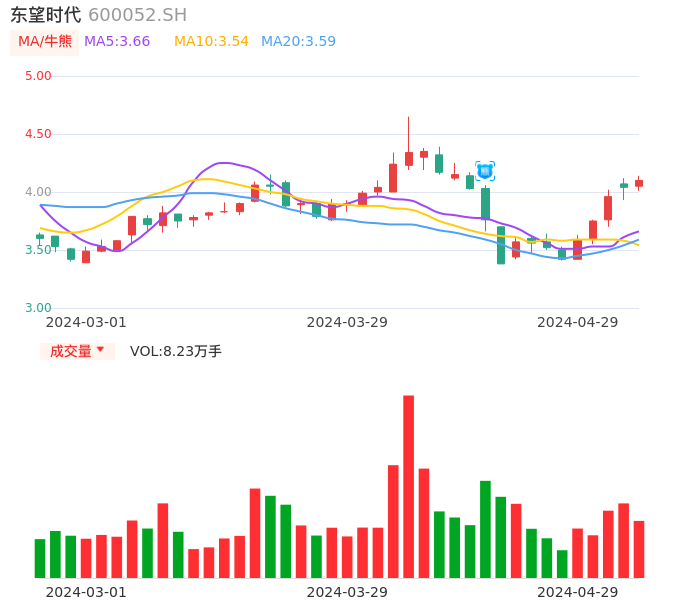
Task: Click the 2024-04-29 date label under volume chart
Action: [x=578, y=592]
